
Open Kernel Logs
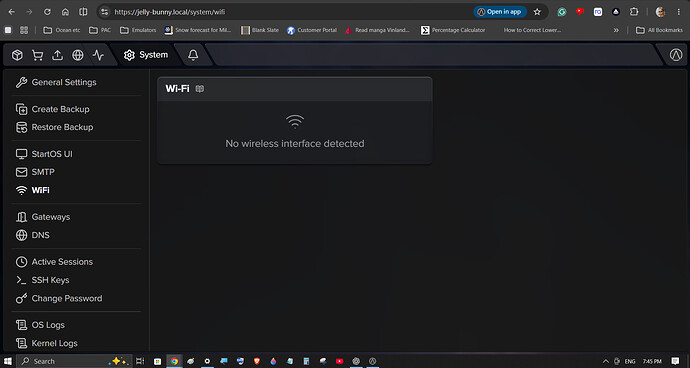point(46,343)
